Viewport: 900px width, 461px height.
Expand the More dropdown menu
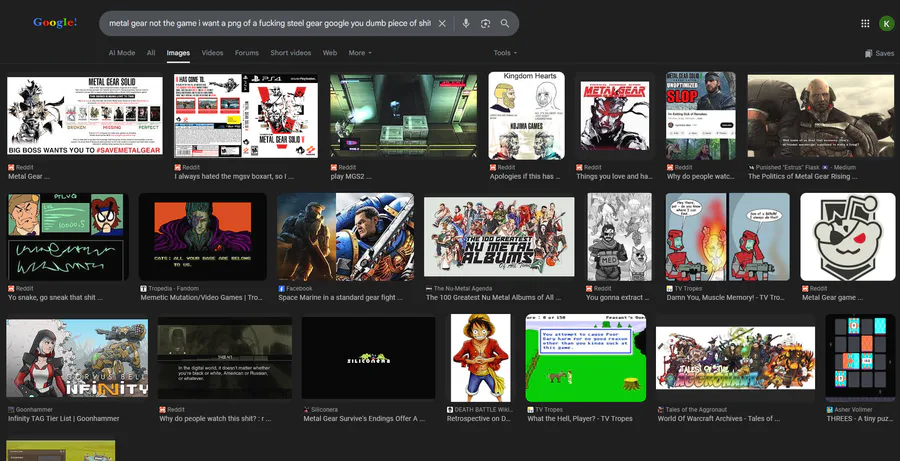pyautogui.click(x=360, y=53)
